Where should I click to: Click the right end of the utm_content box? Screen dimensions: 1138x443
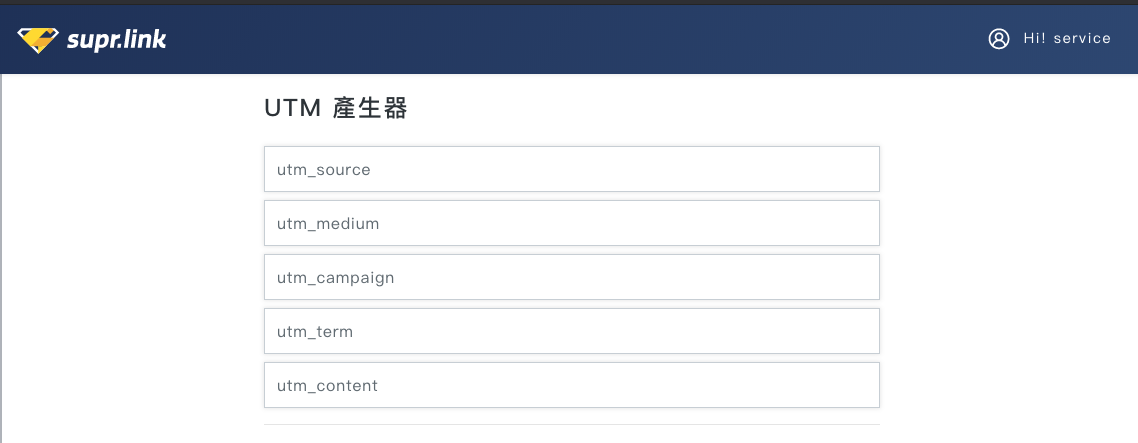(x=860, y=385)
